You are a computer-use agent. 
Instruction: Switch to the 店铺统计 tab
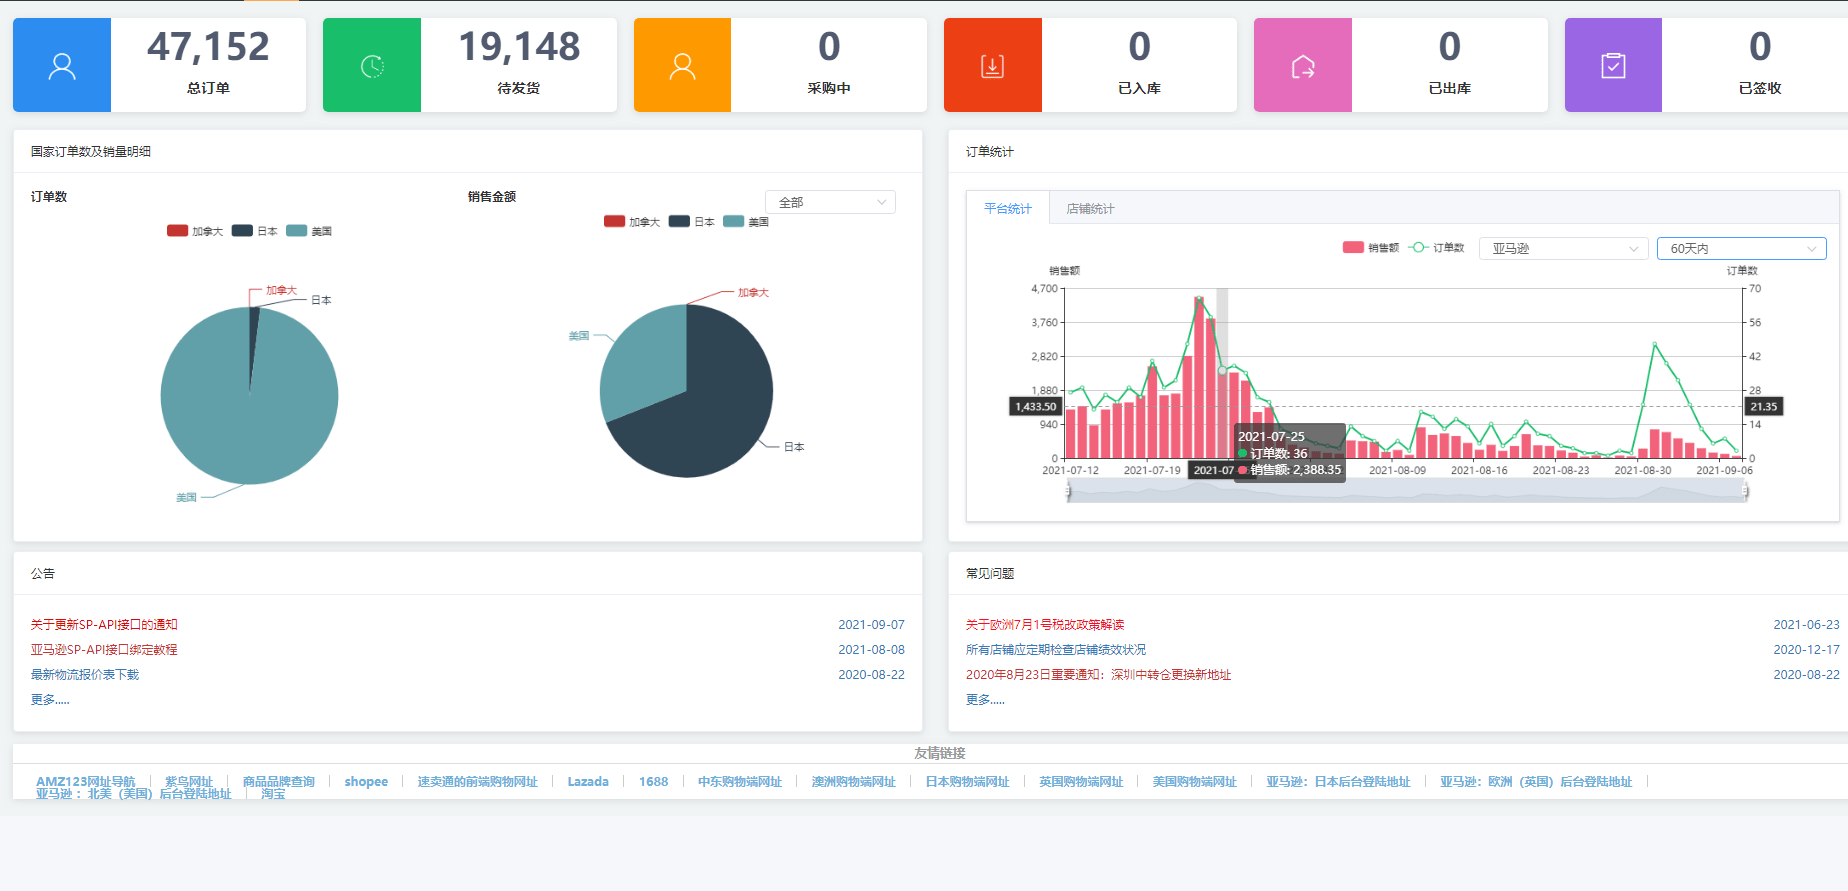point(1090,209)
